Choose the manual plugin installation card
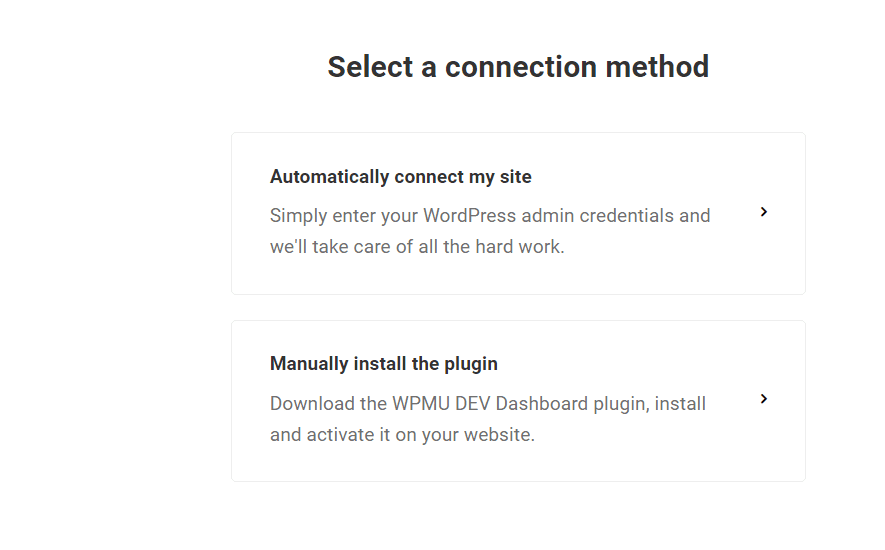This screenshot has width=885, height=550. pyautogui.click(x=518, y=400)
